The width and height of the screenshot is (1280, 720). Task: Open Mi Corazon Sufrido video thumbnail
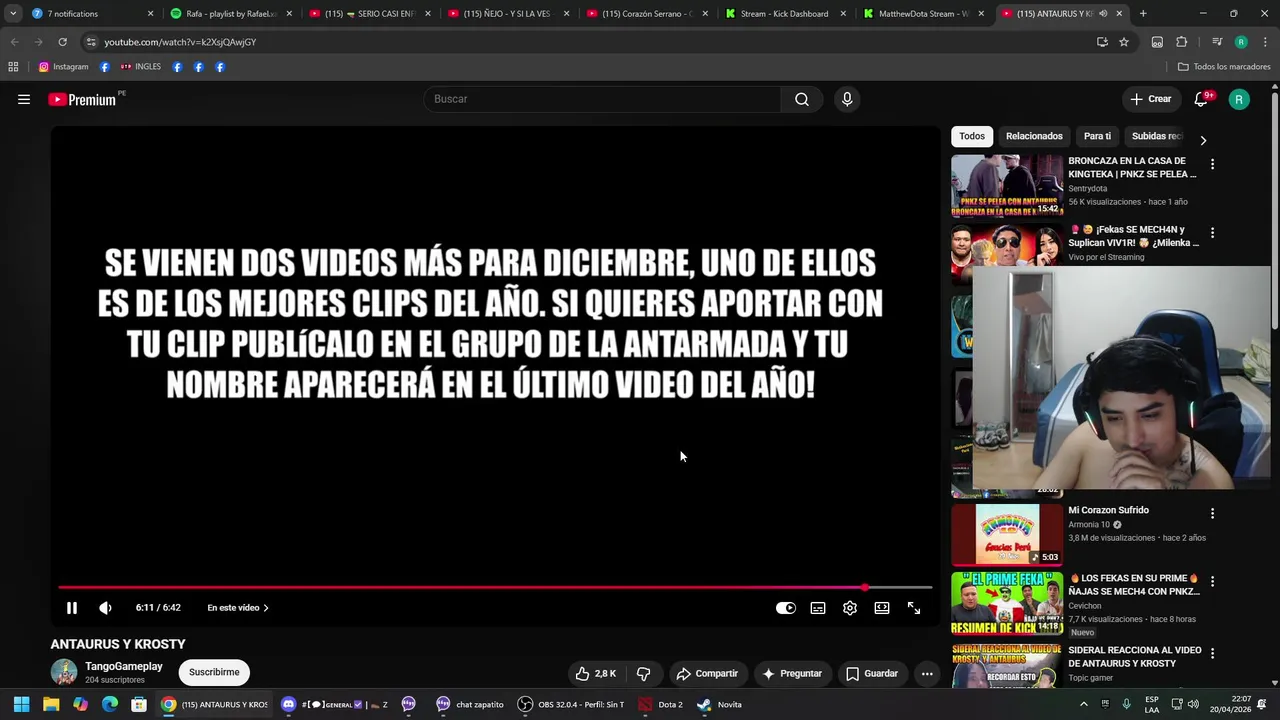click(x=1007, y=535)
